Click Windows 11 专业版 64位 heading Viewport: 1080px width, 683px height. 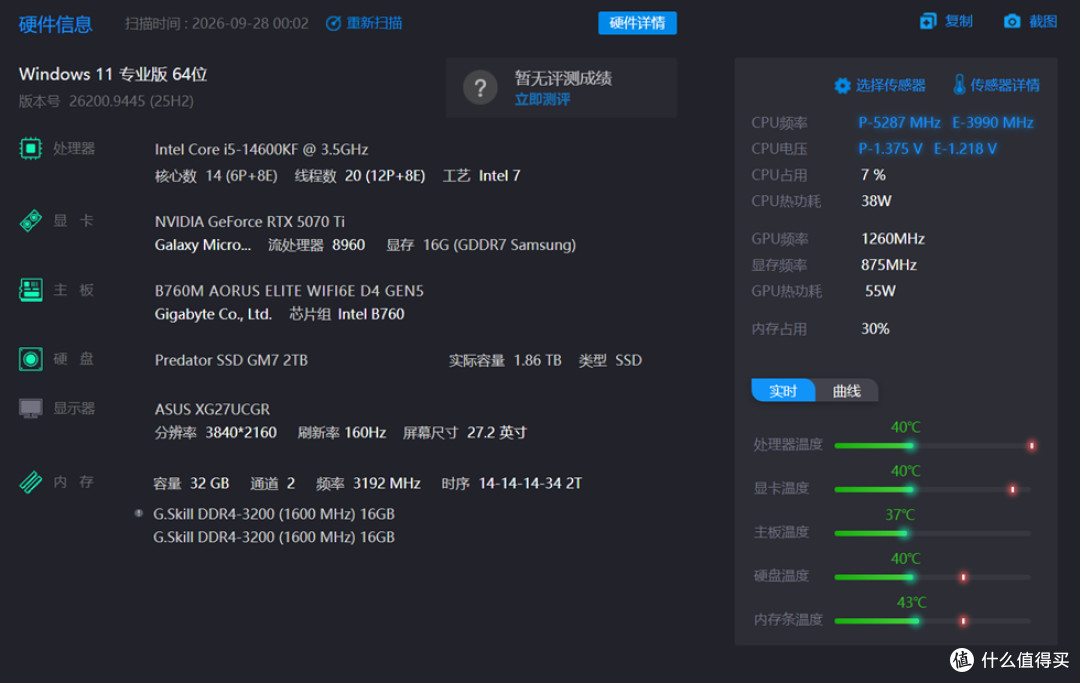coord(113,74)
